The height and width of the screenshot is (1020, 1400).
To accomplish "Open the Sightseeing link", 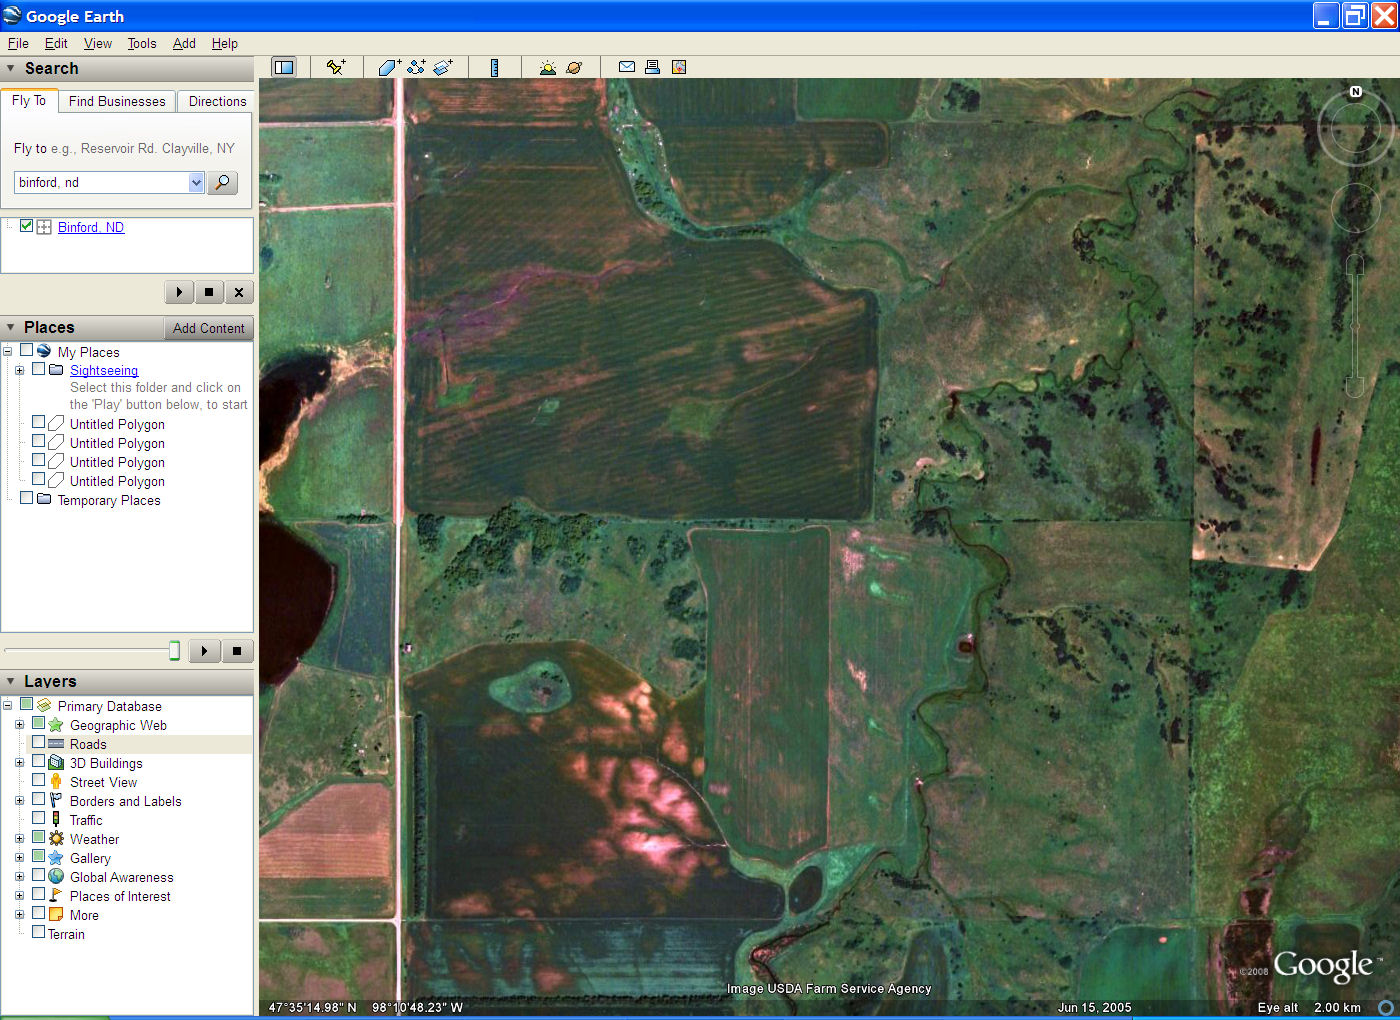I will coord(104,370).
